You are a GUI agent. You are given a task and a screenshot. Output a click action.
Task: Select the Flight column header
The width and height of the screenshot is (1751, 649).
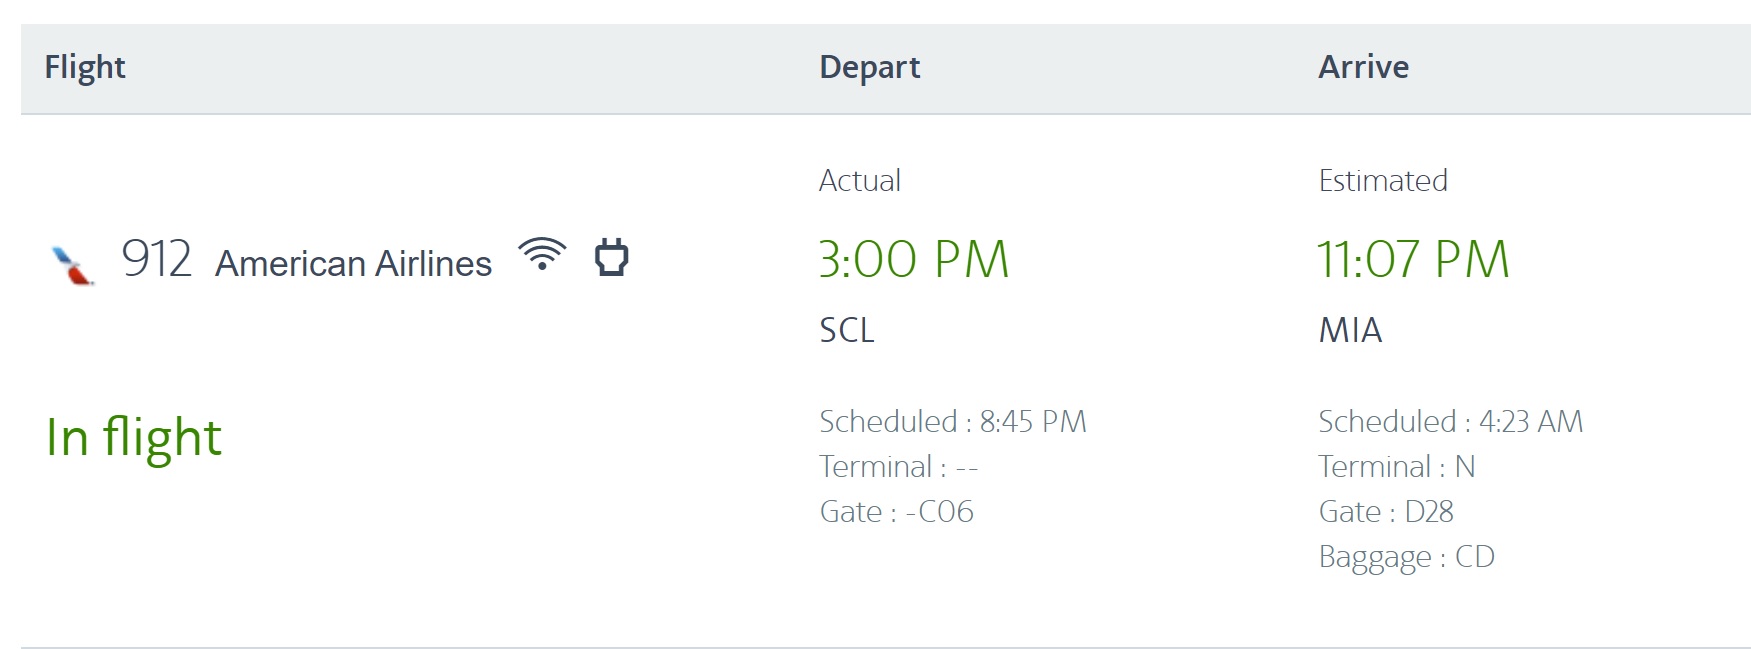tap(85, 67)
